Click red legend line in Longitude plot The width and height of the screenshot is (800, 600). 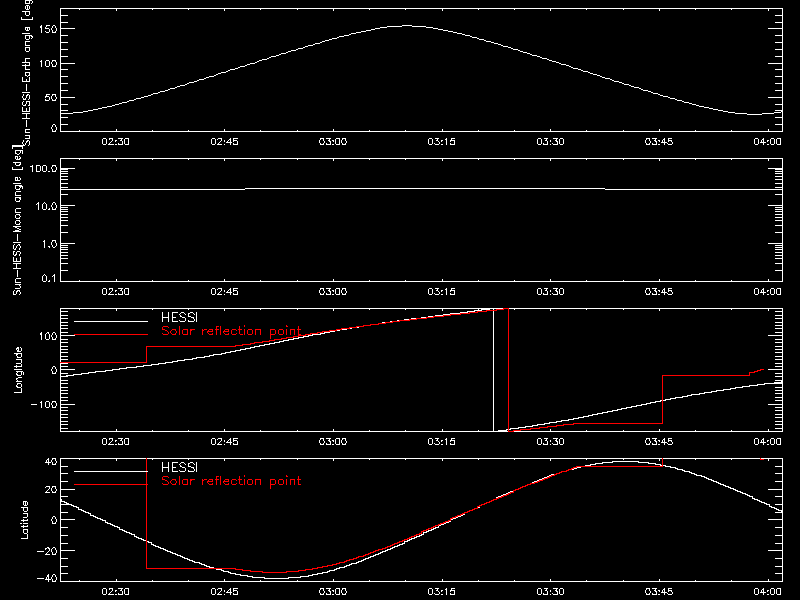(x=111, y=335)
